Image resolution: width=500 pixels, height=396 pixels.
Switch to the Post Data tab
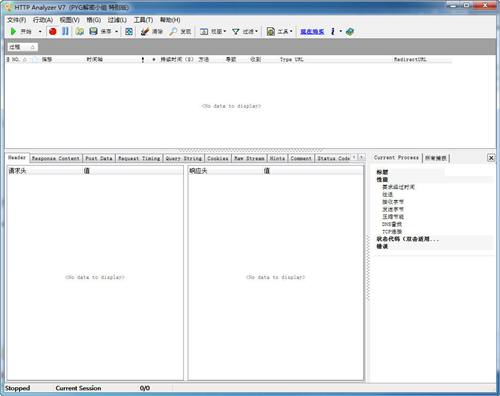pyautogui.click(x=99, y=158)
